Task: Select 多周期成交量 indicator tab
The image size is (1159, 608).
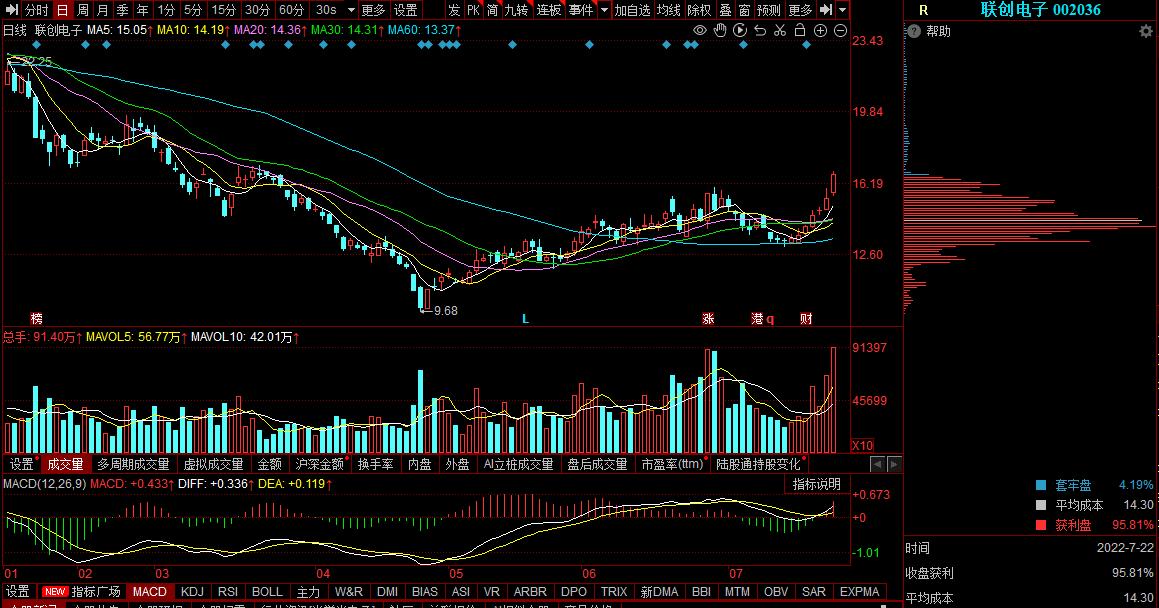Action: click(x=134, y=464)
